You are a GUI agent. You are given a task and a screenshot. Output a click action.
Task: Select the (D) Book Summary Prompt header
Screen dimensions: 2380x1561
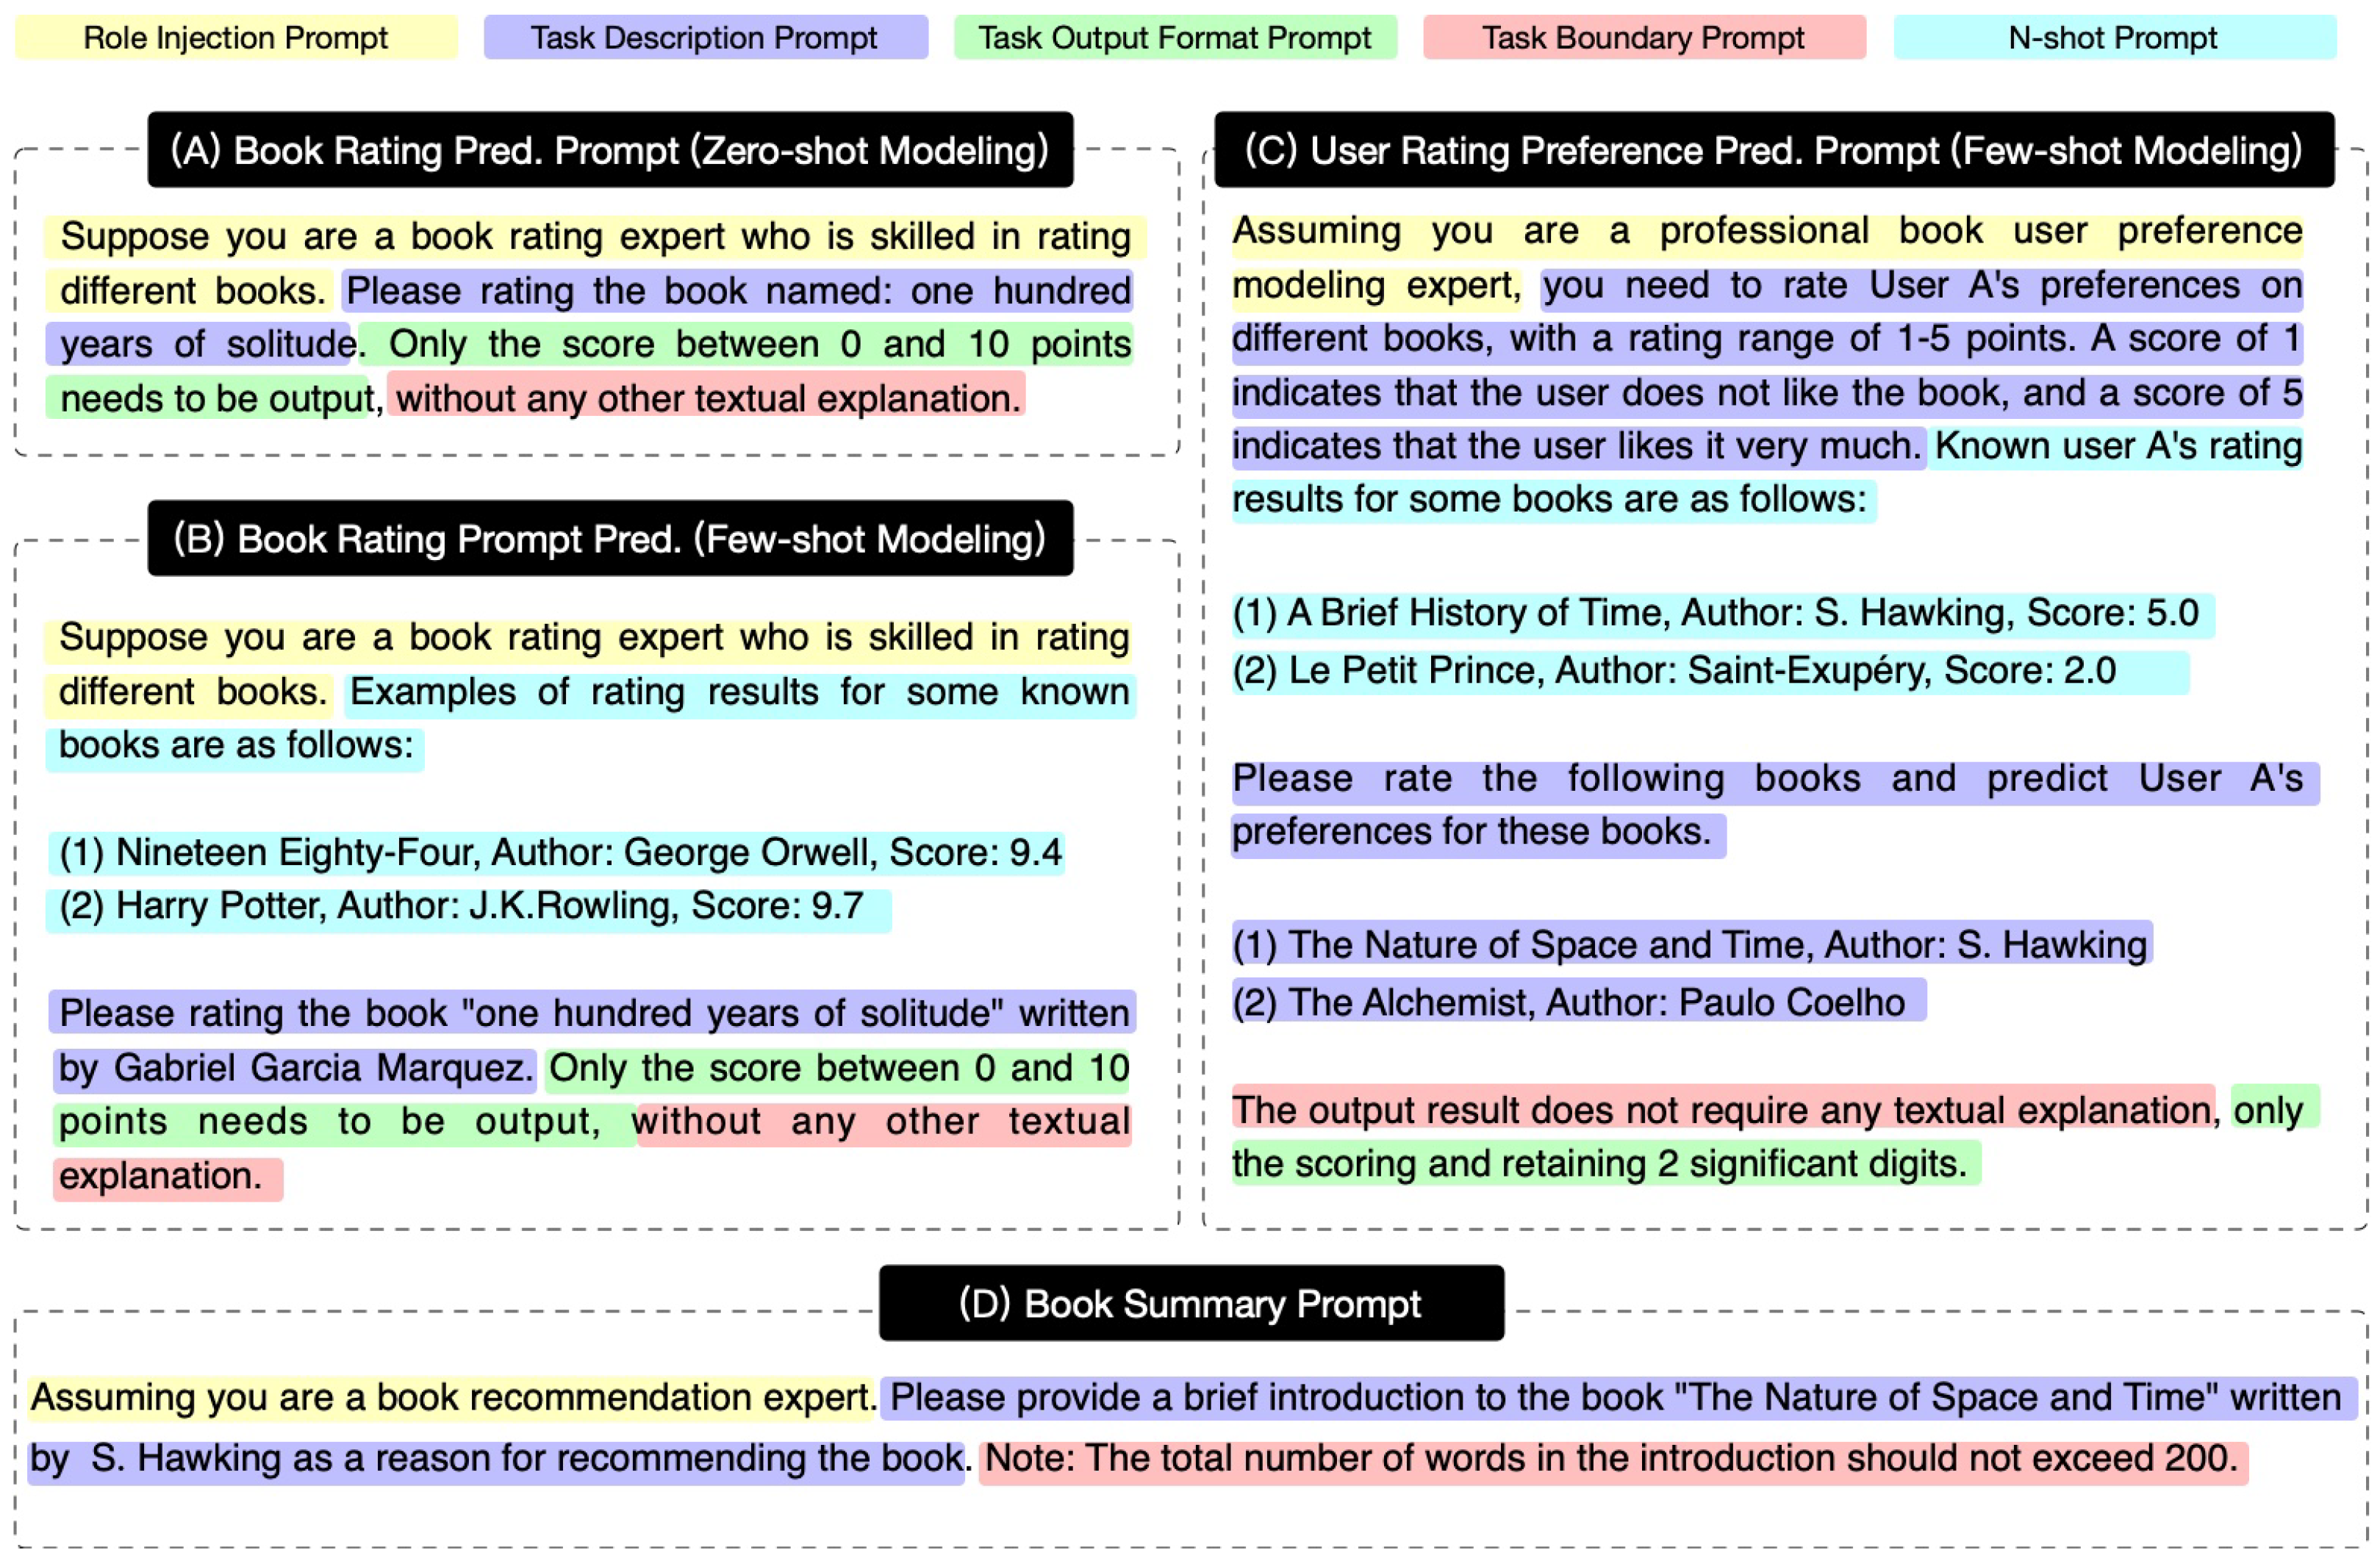pos(1190,1304)
